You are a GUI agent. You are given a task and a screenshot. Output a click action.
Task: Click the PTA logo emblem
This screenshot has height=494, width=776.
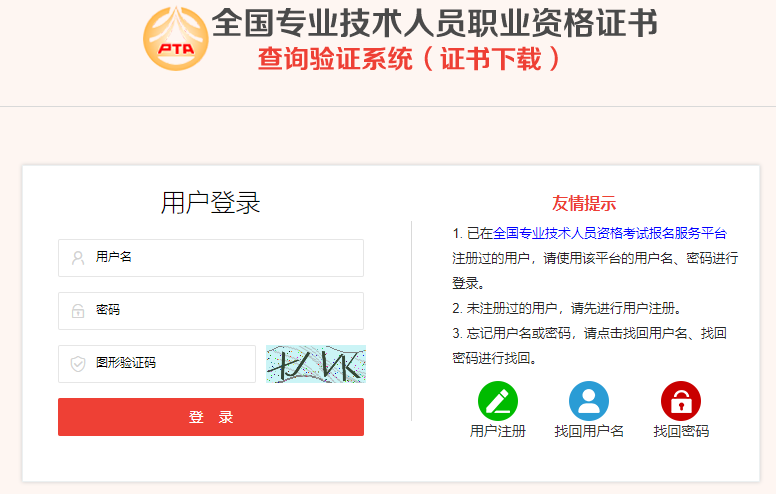click(x=176, y=39)
